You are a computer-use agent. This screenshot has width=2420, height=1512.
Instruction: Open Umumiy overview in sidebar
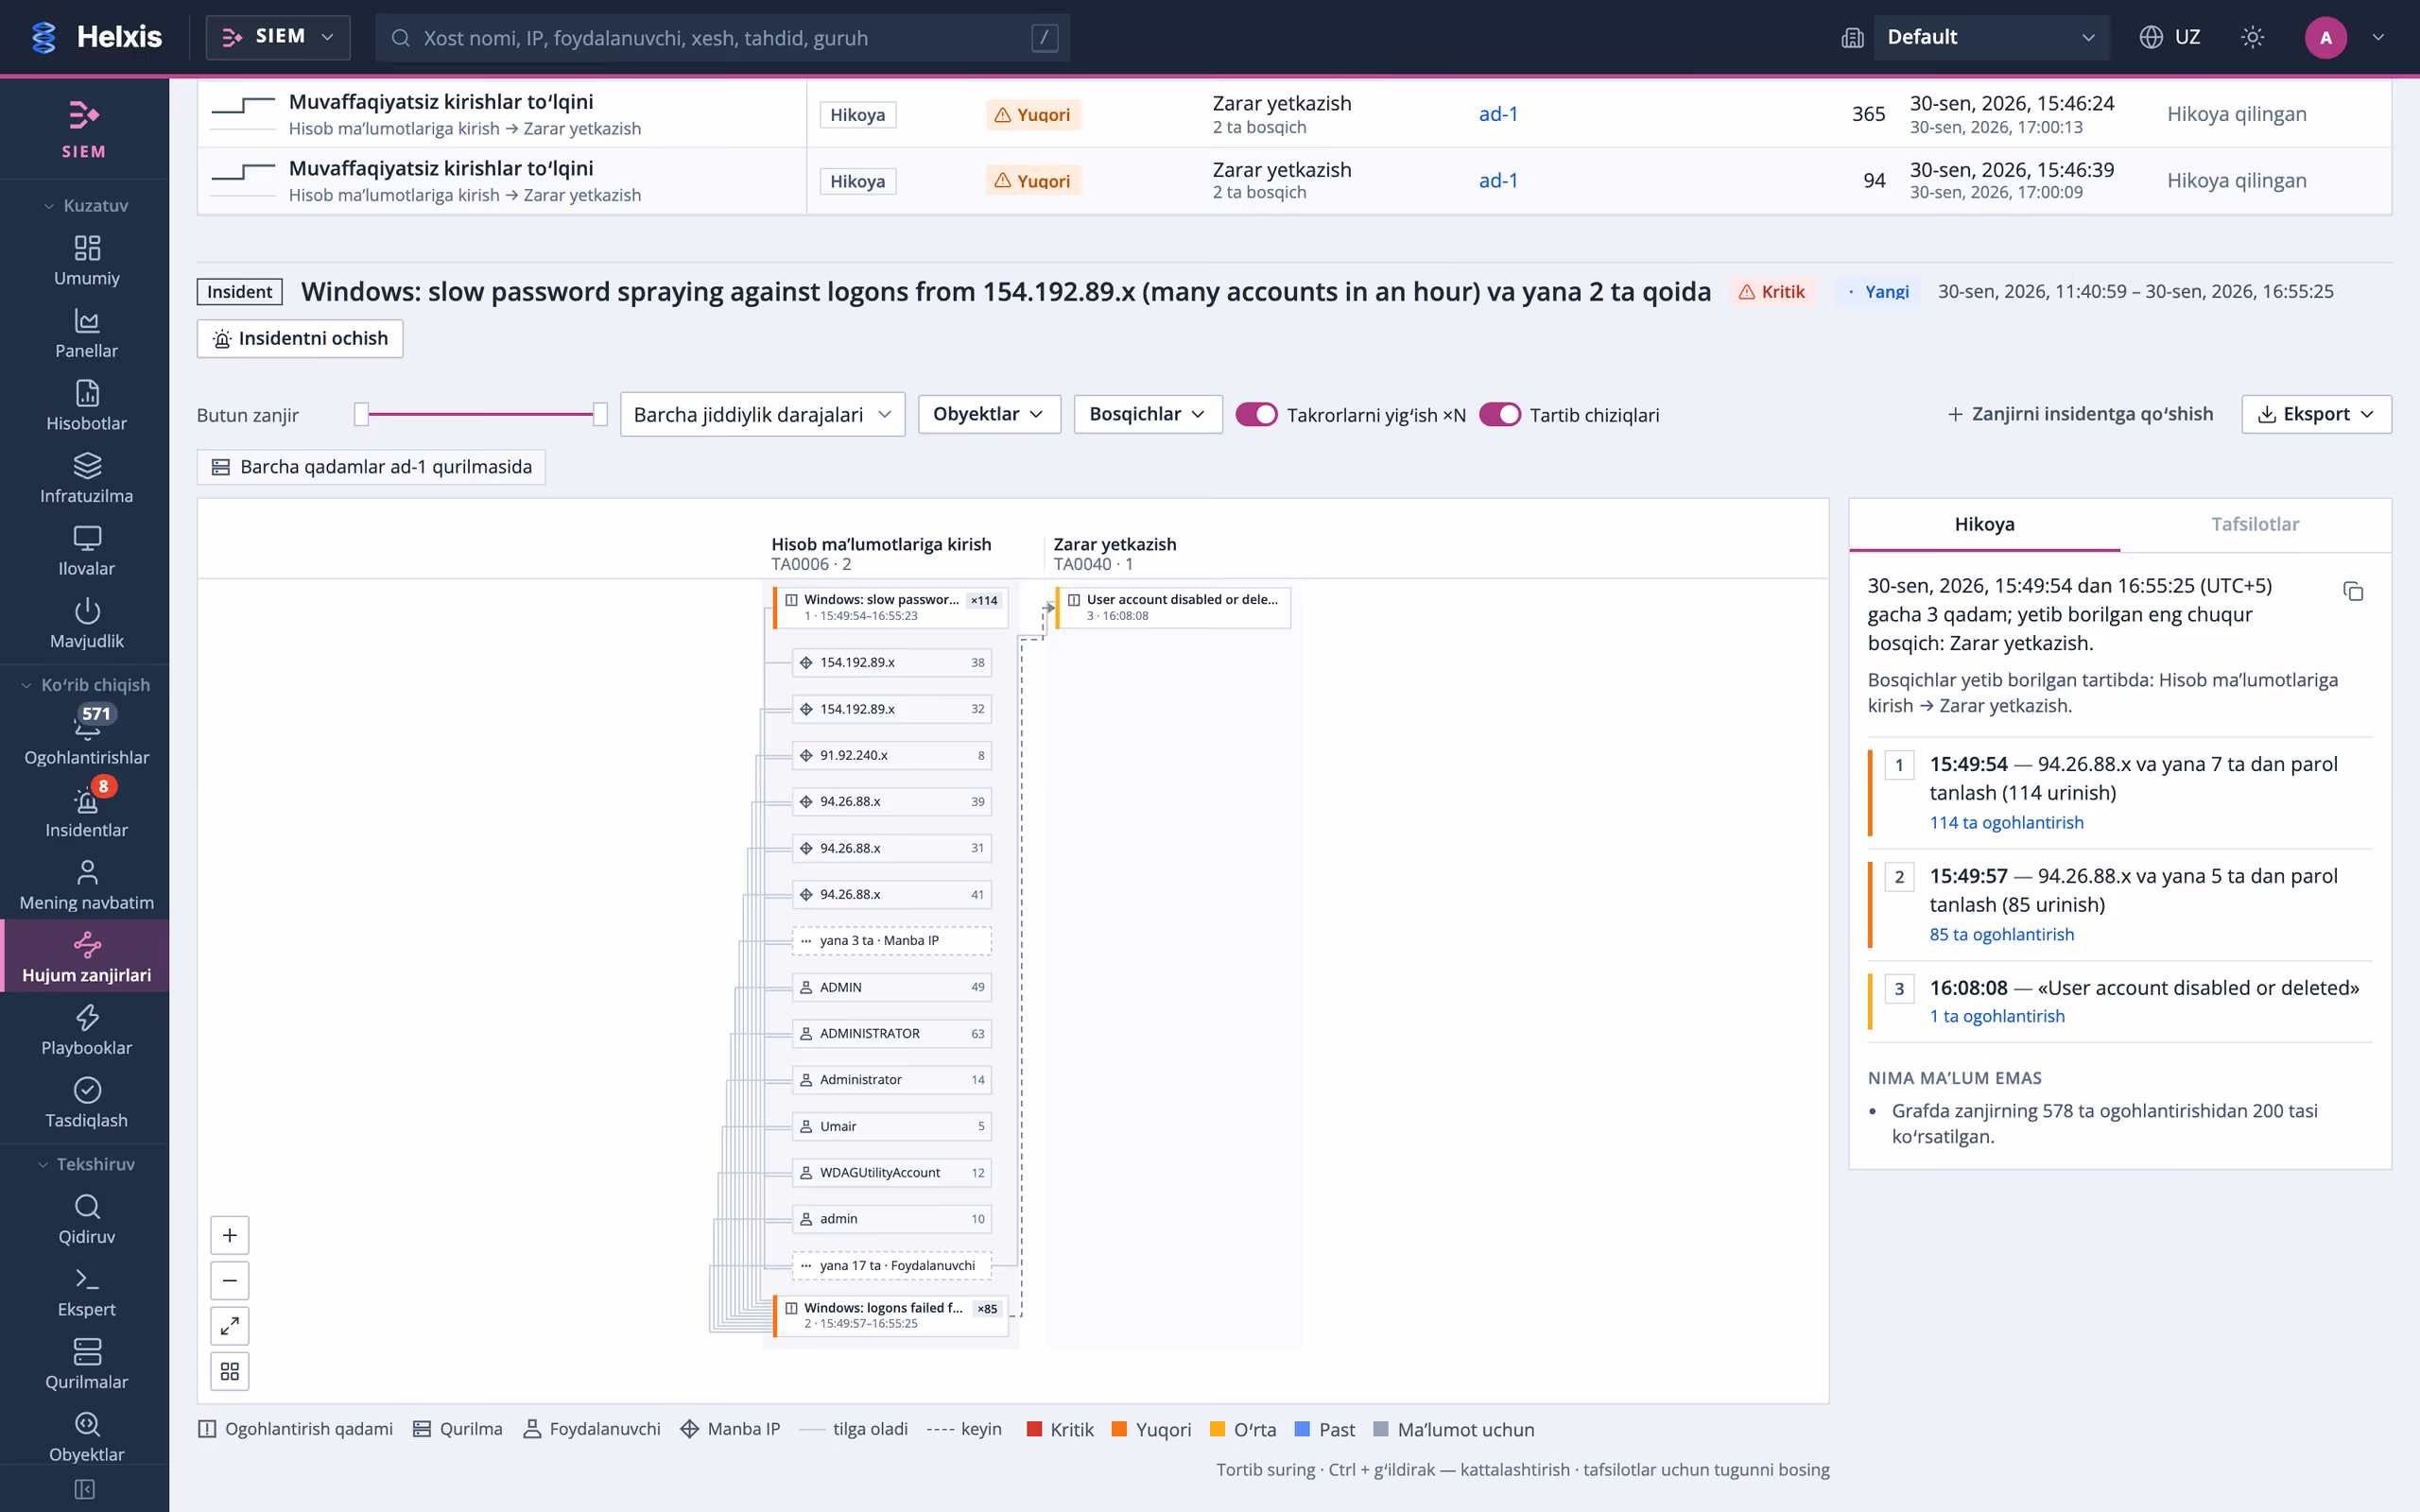pyautogui.click(x=86, y=261)
